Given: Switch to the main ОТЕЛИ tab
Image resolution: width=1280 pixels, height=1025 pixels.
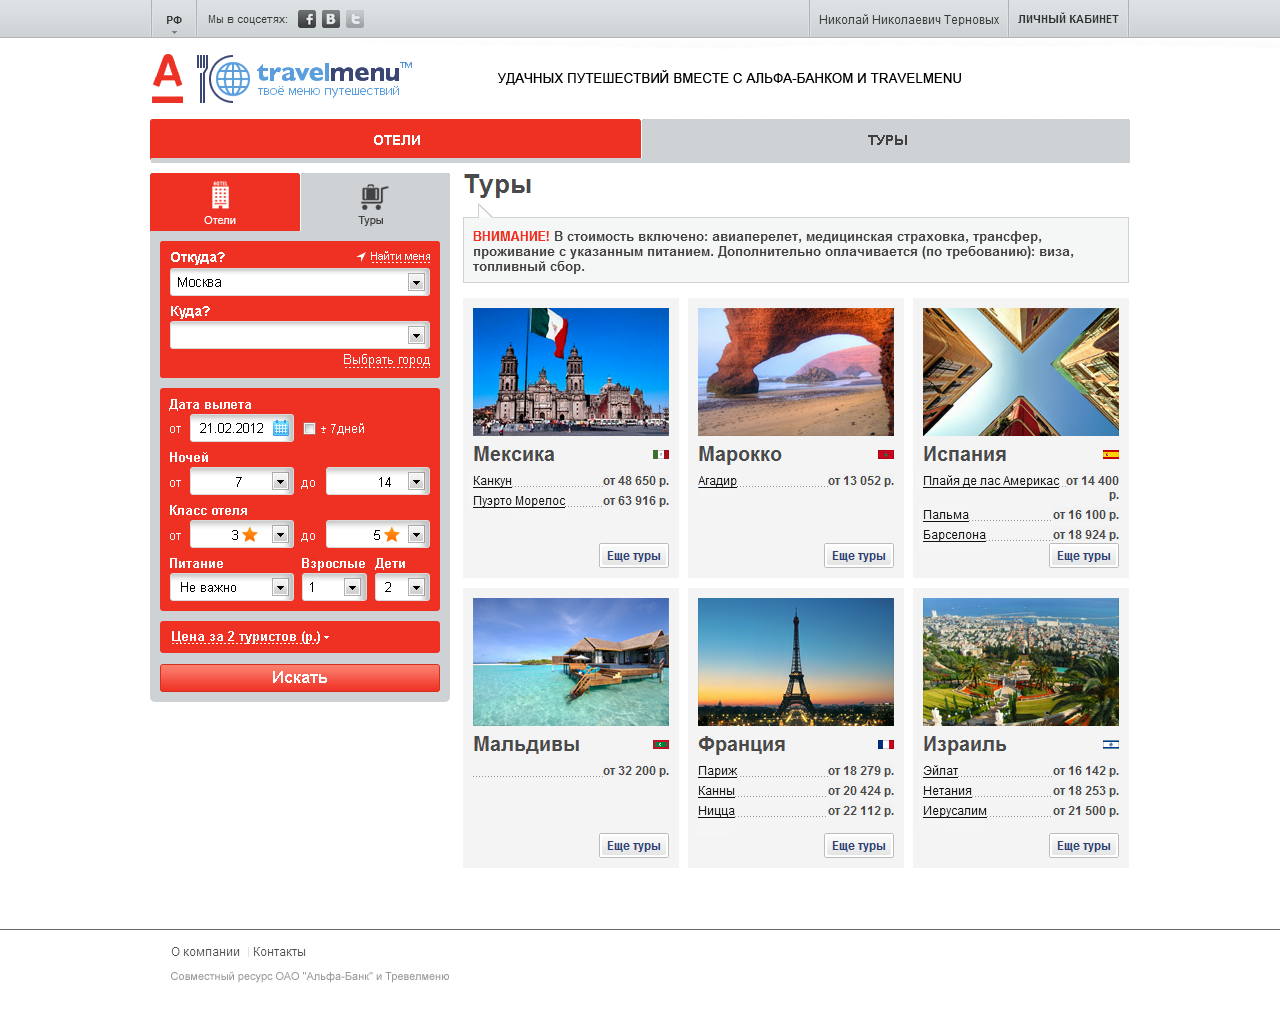Looking at the screenshot, I should (x=396, y=140).
